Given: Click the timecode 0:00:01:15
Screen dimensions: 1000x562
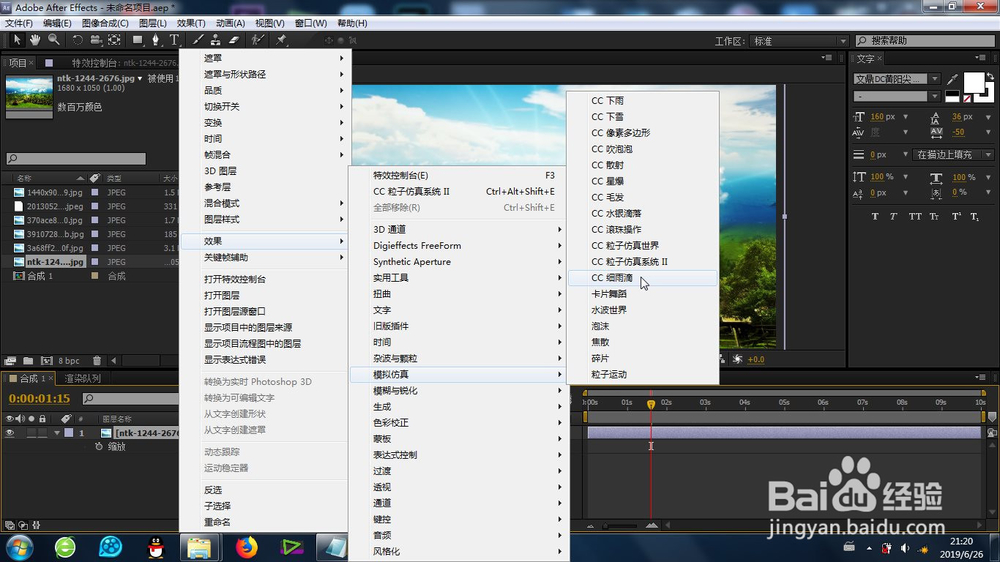Looking at the screenshot, I should 40,398.
